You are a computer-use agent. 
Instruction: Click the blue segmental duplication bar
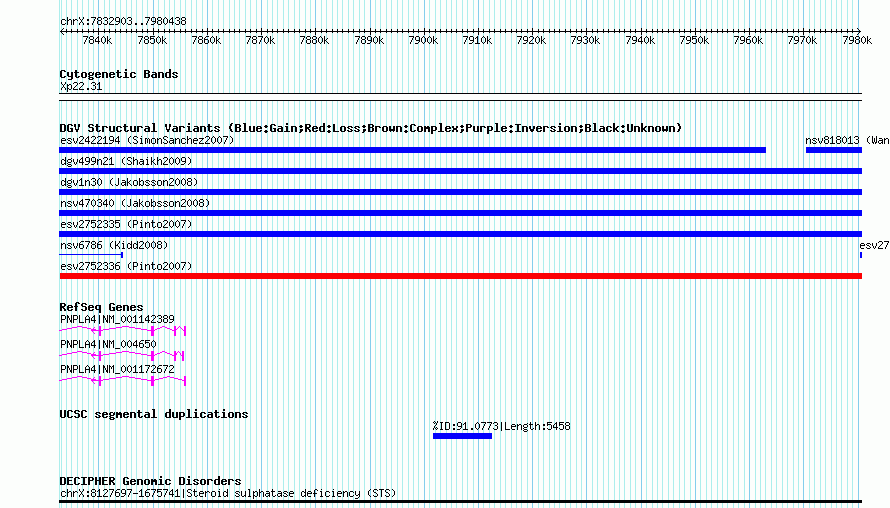462,436
